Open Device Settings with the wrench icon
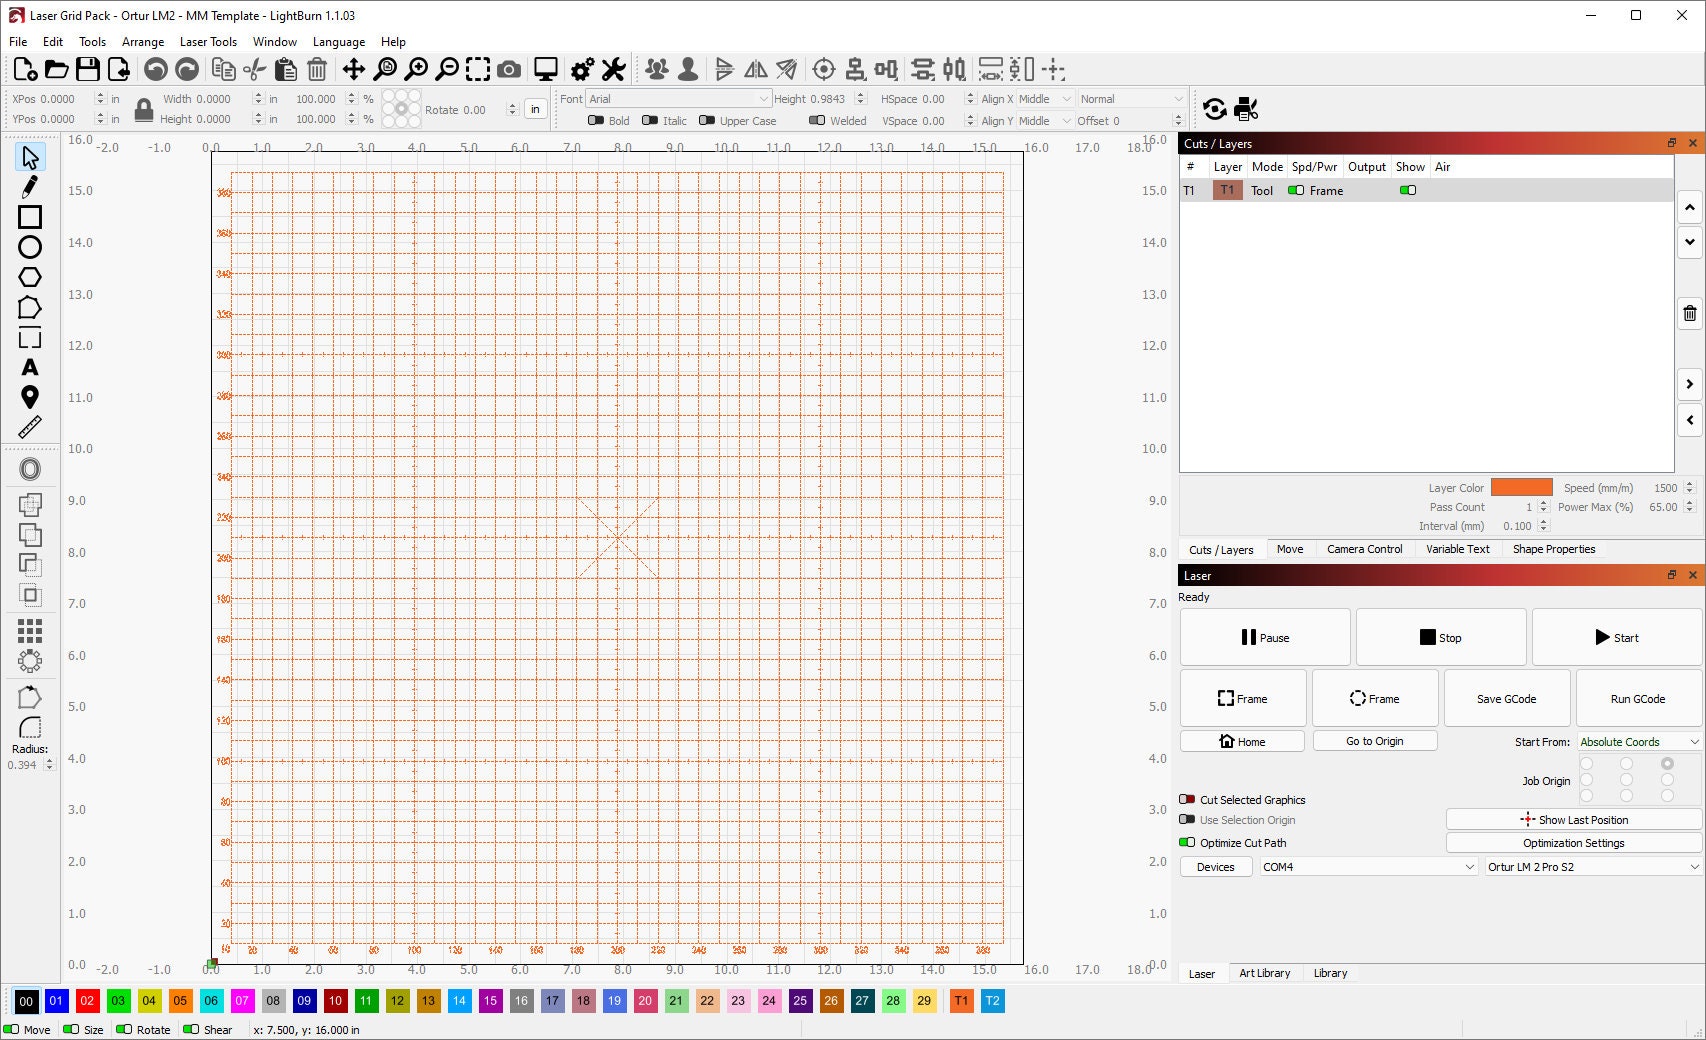1706x1040 pixels. coord(613,69)
